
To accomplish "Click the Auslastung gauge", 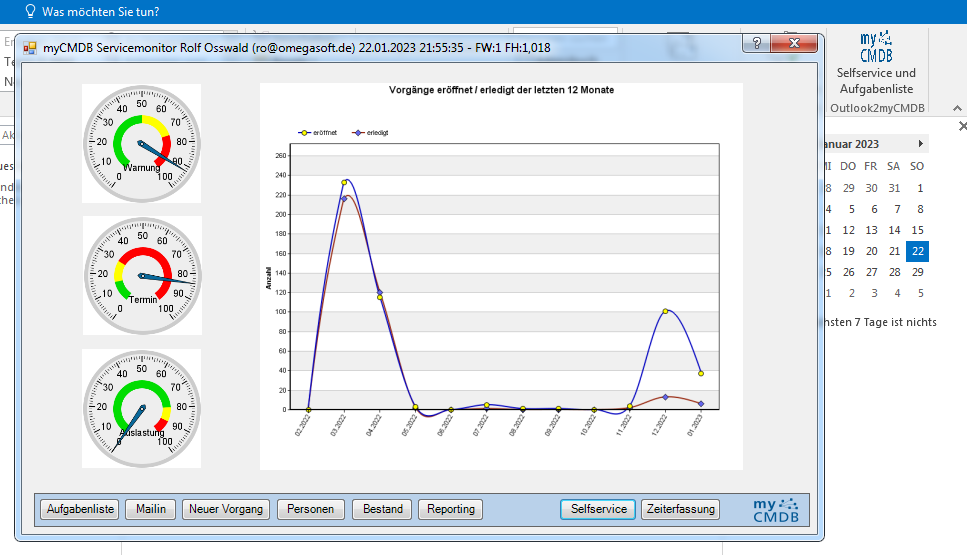I will click(141, 408).
